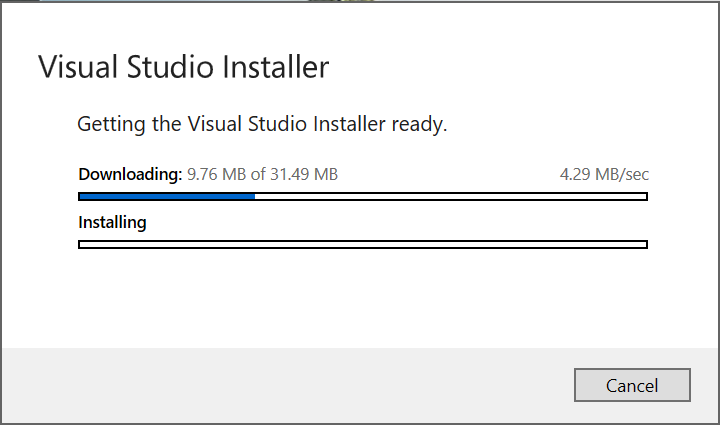Click the gray footer area left of Cancel
720x425 pixels.
(280, 385)
